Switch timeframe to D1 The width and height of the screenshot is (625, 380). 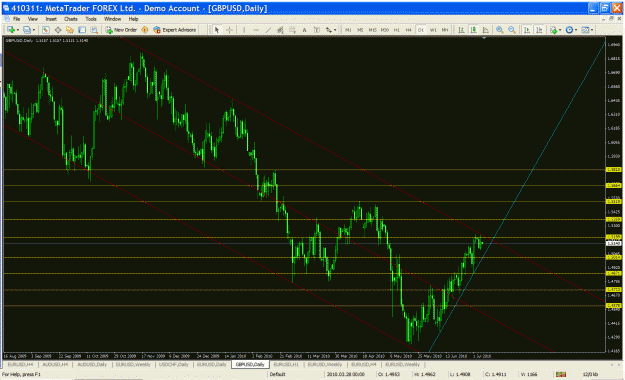tap(421, 30)
